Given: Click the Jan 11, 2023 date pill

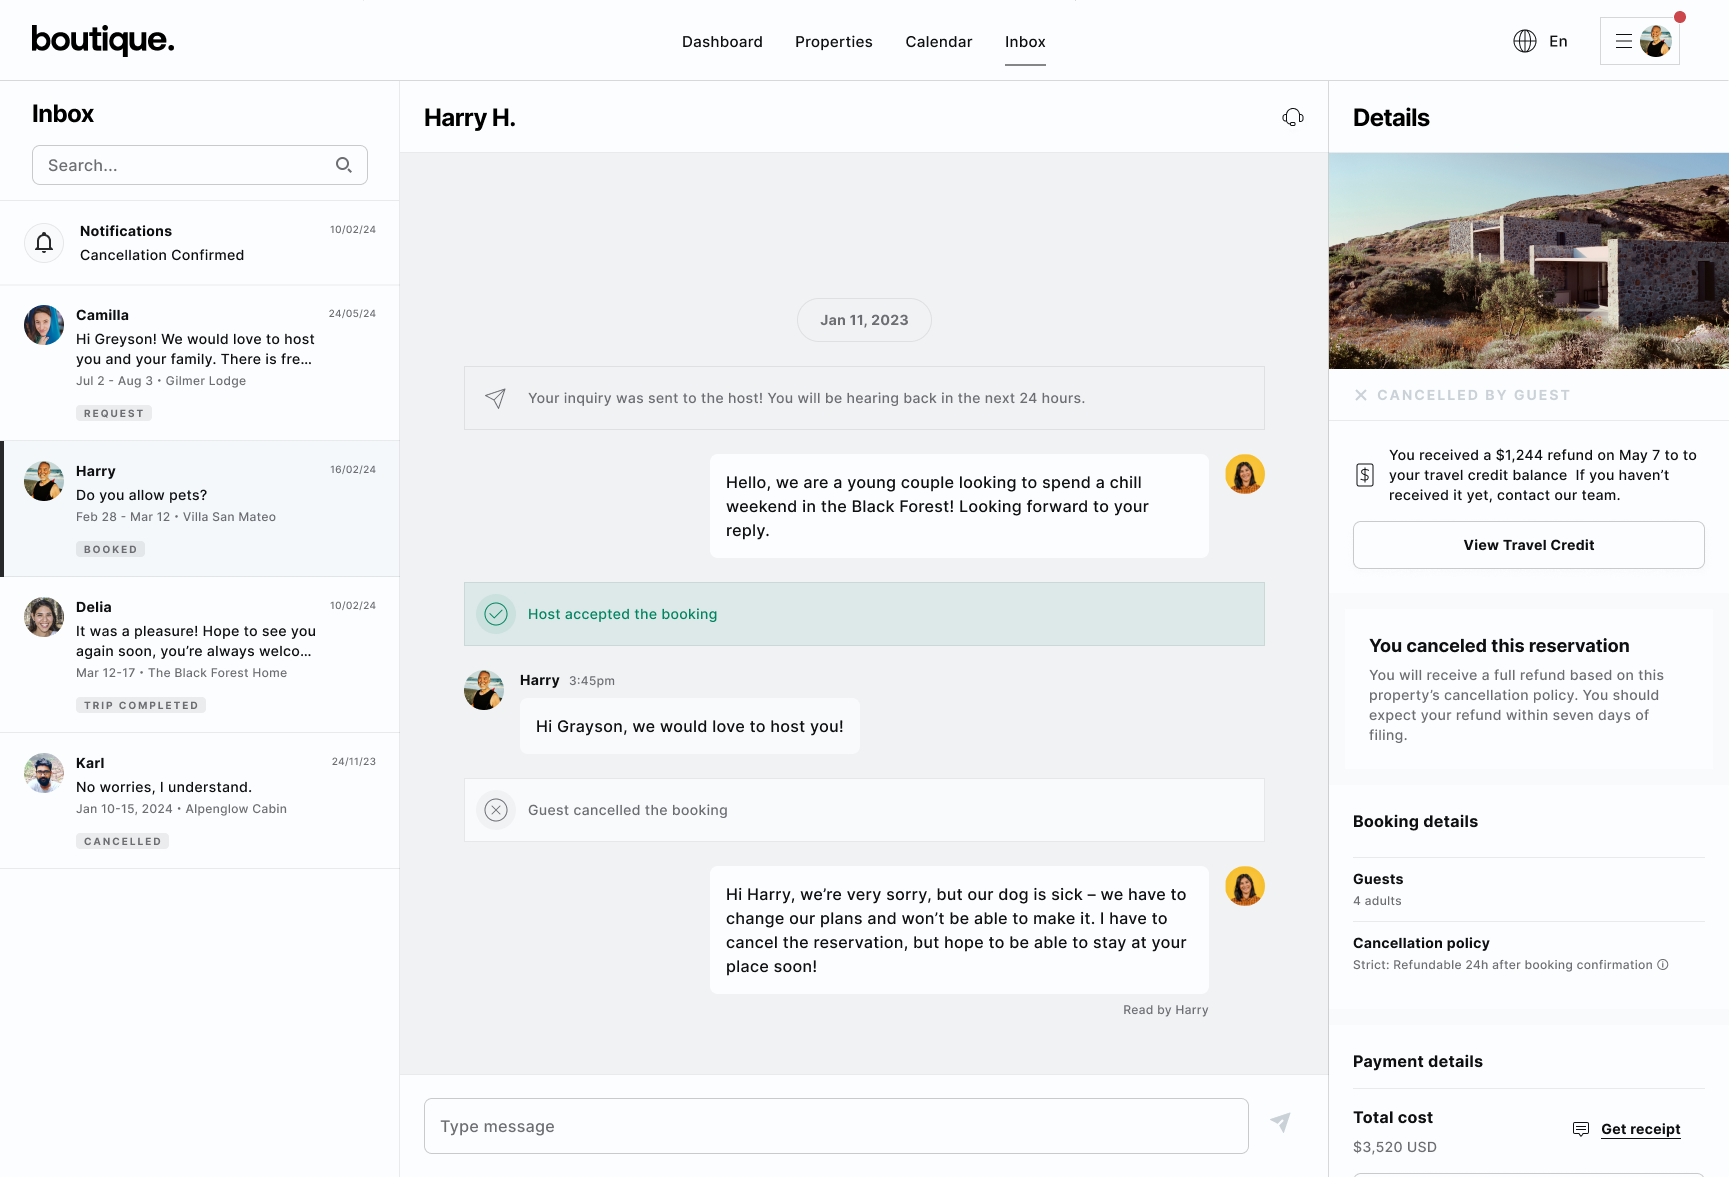Looking at the screenshot, I should (x=864, y=320).
